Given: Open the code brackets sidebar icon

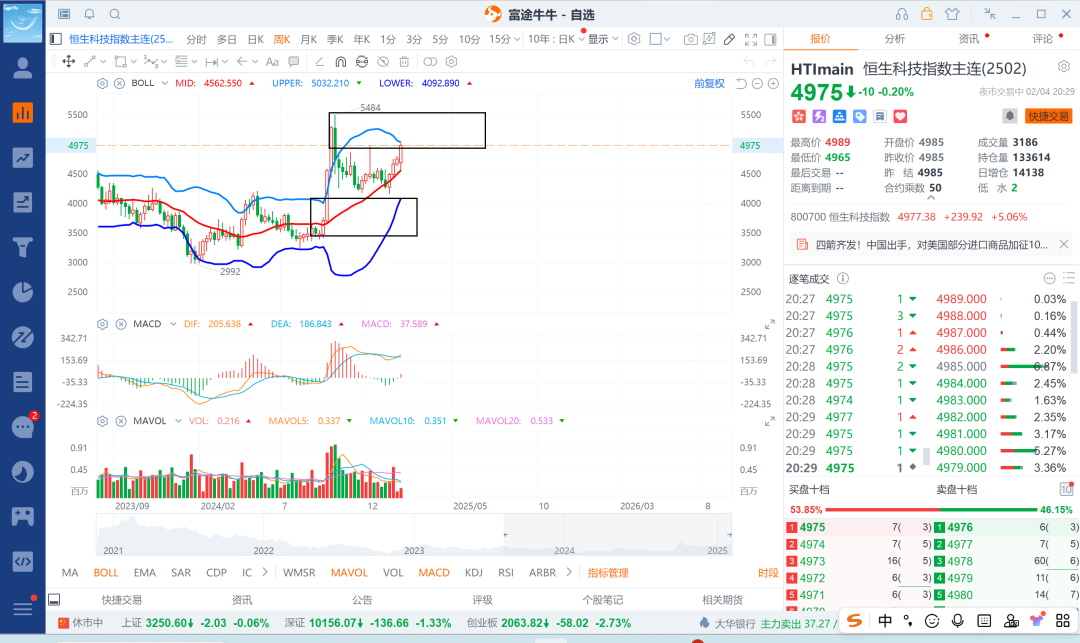Looking at the screenshot, I should 23,561.
